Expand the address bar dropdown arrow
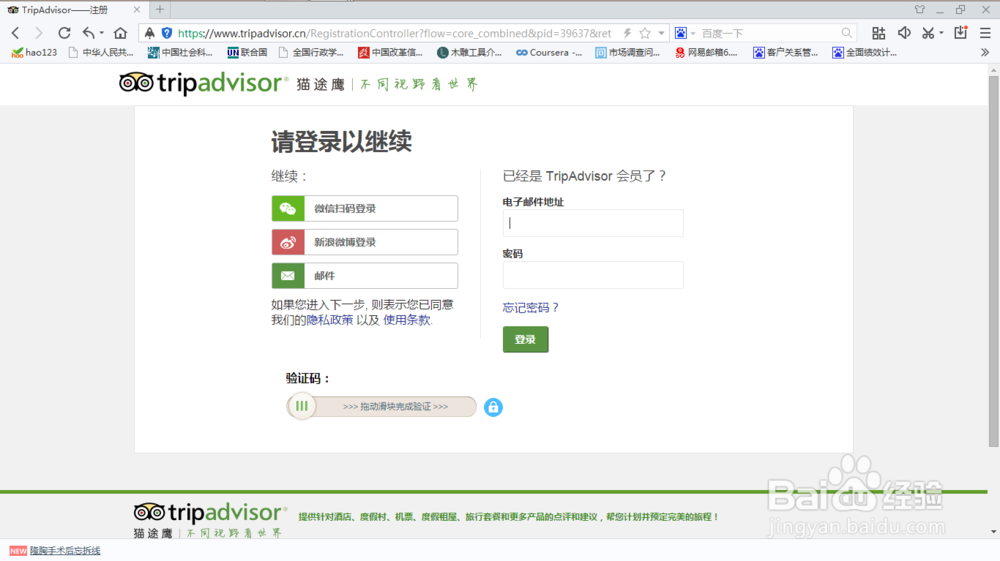The height and width of the screenshot is (561, 1000). 661,33
